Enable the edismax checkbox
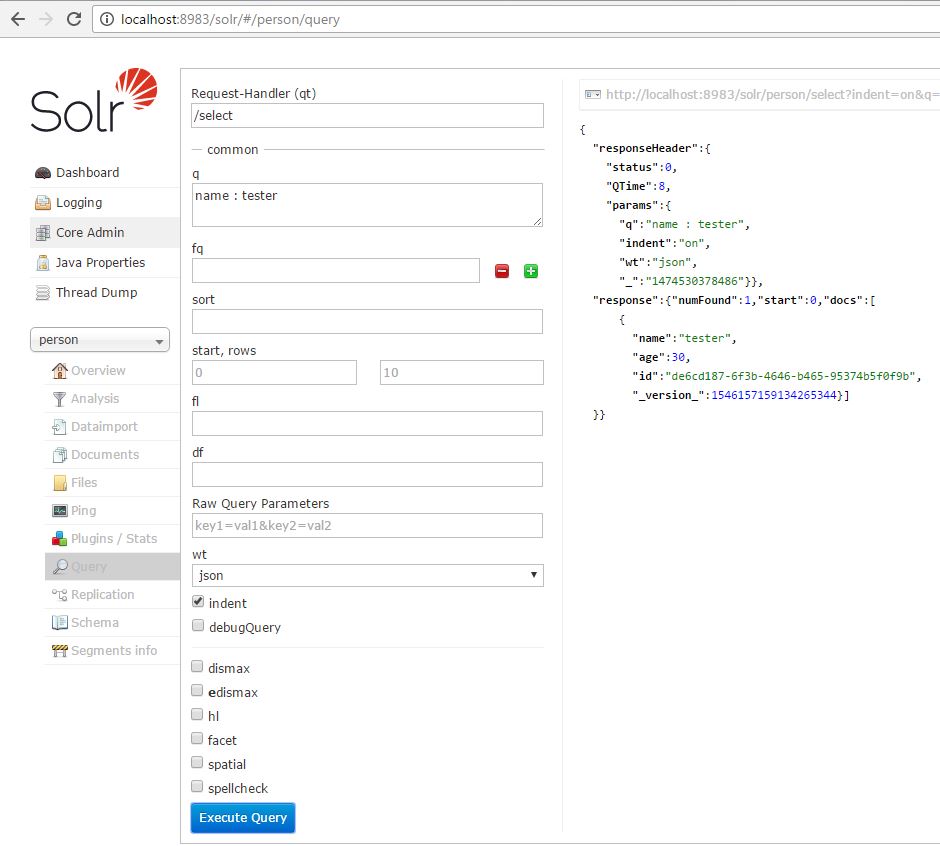Screen dimensions: 940x846 tap(197, 690)
